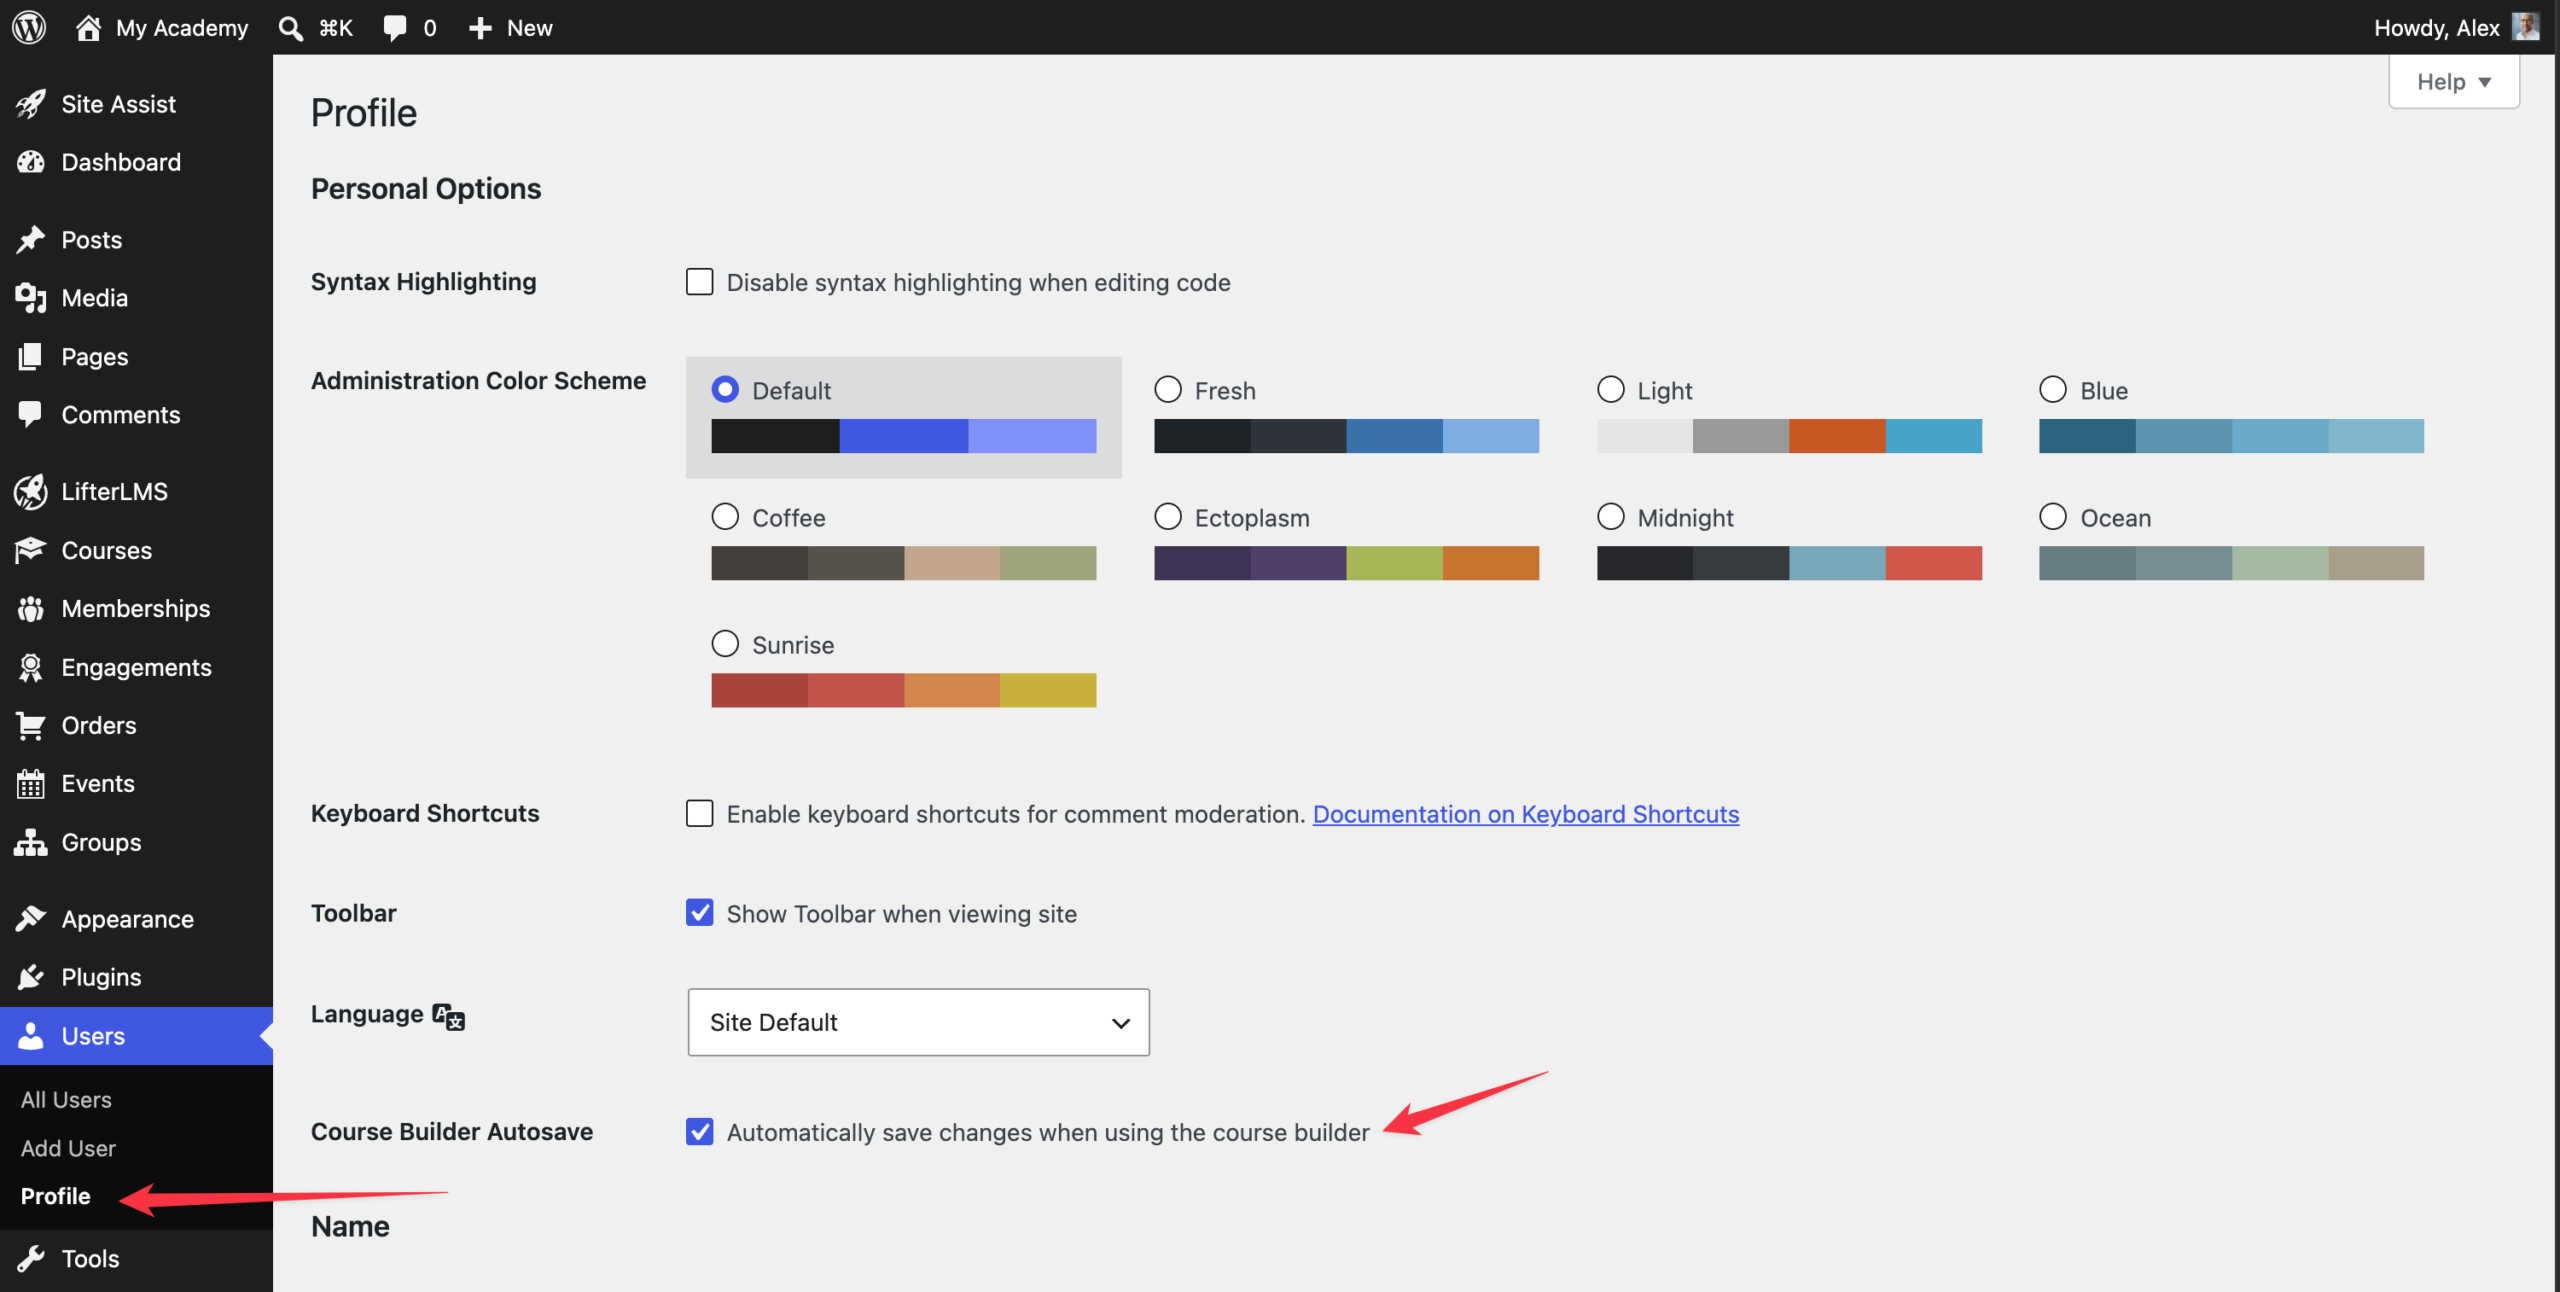2560x1292 pixels.
Task: Click the Language translation icon
Action: click(x=449, y=1016)
